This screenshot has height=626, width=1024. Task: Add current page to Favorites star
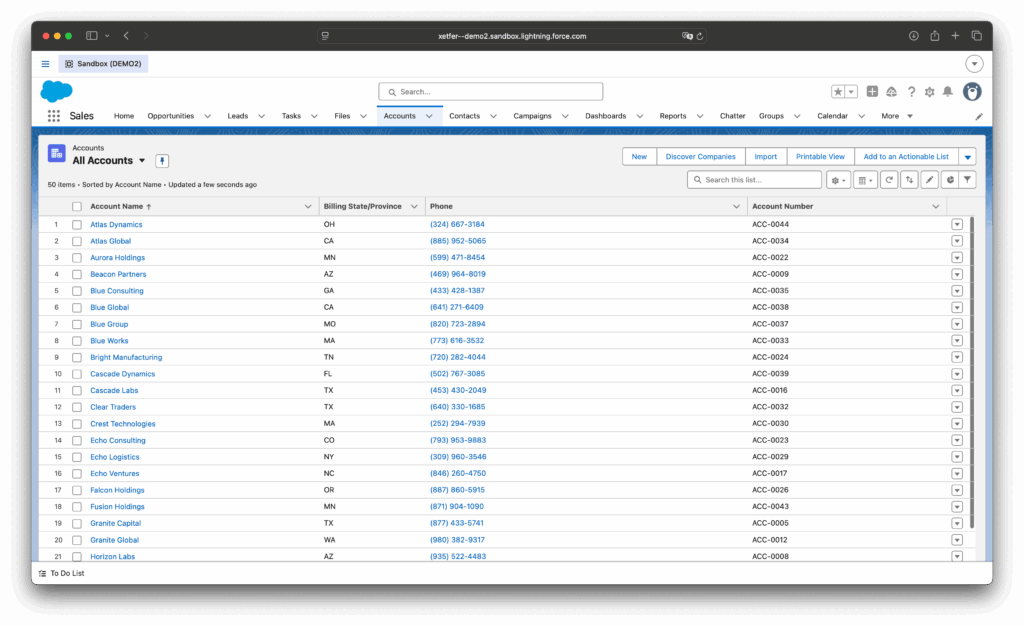(838, 91)
